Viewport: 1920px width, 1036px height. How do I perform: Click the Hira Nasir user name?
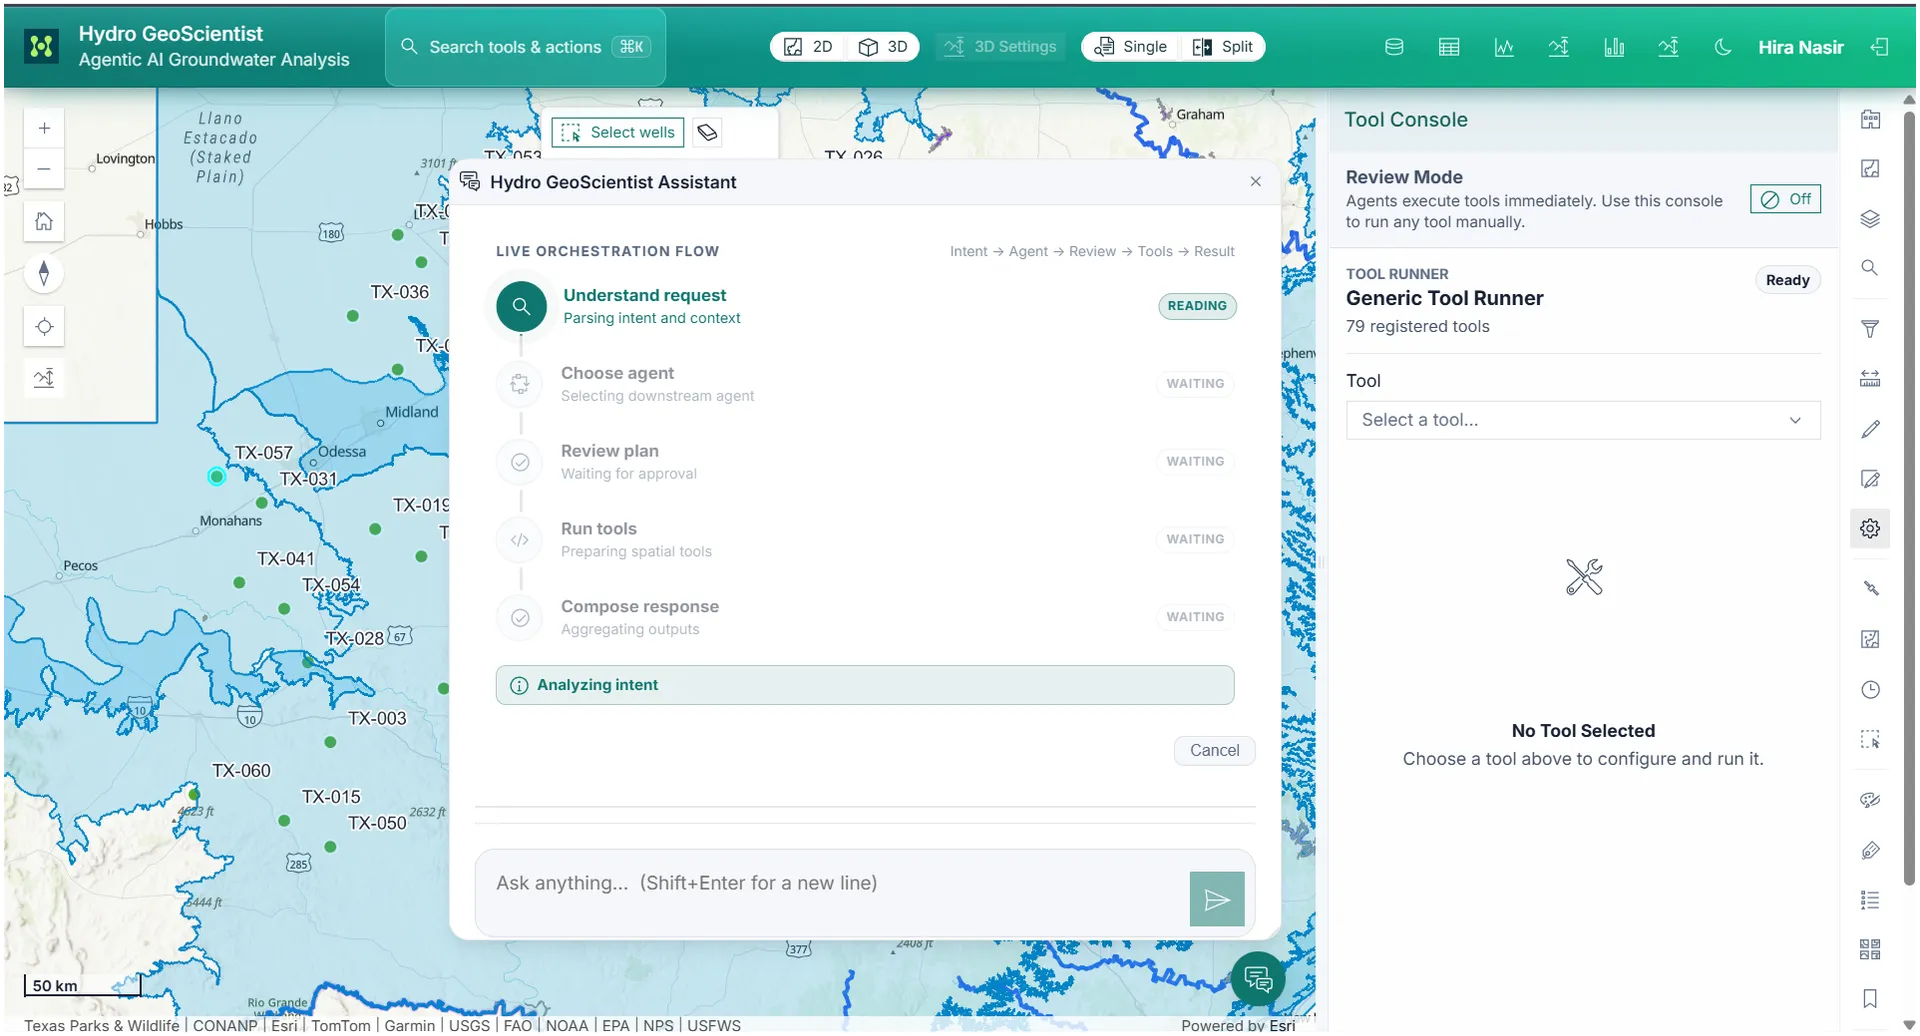tap(1800, 47)
